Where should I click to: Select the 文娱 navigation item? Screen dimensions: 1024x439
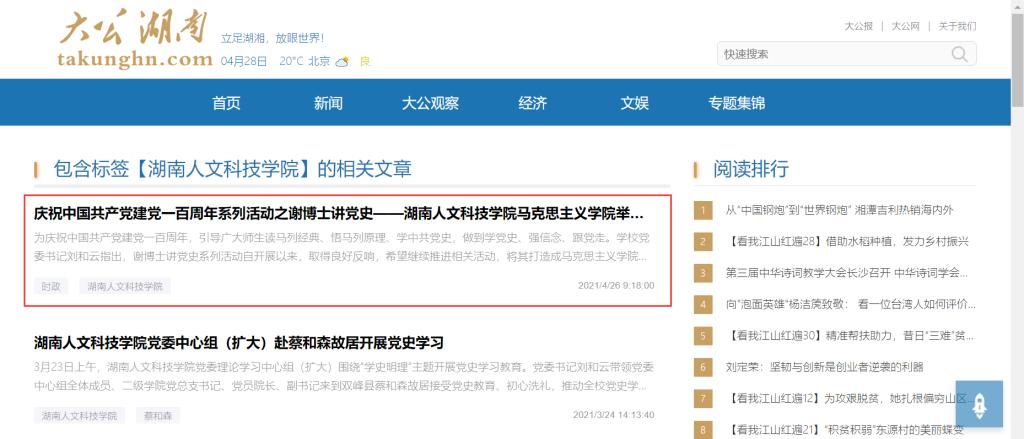coord(635,103)
